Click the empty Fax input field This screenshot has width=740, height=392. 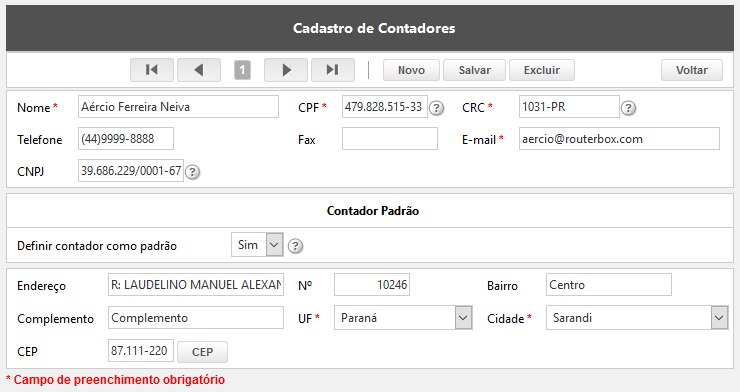[390, 139]
